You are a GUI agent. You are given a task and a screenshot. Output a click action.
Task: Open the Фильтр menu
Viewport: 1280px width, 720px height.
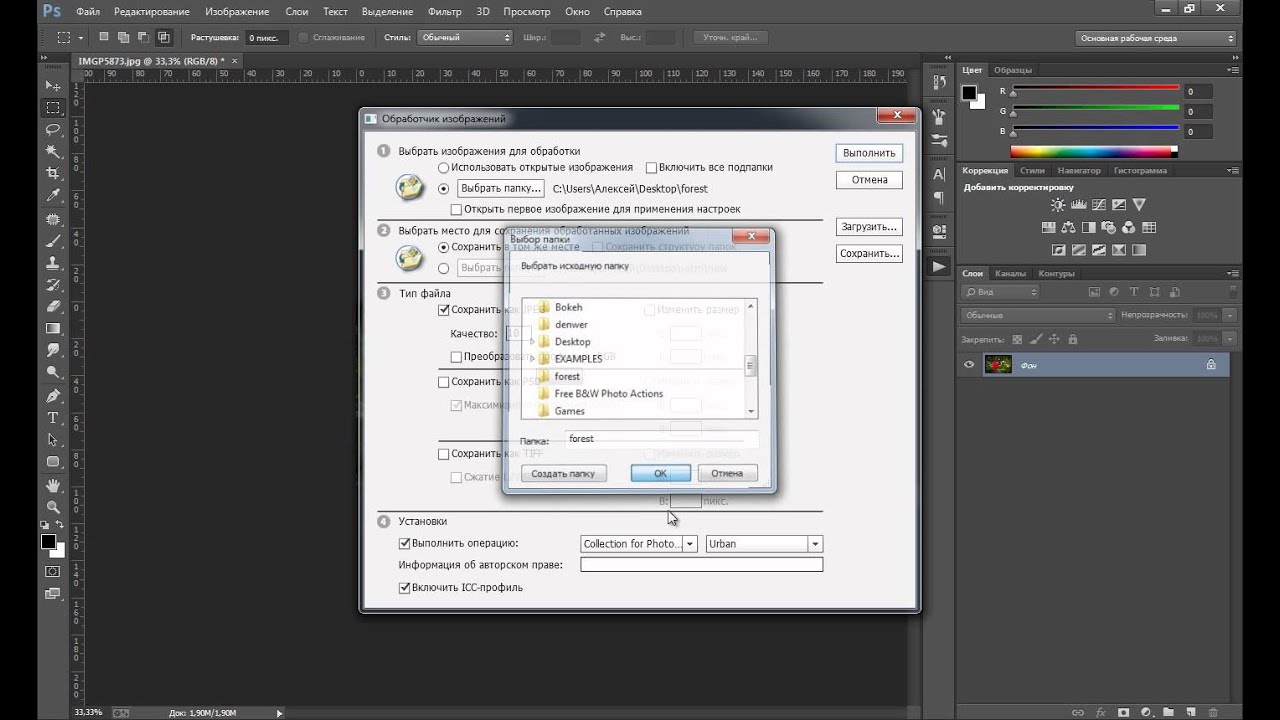(444, 12)
